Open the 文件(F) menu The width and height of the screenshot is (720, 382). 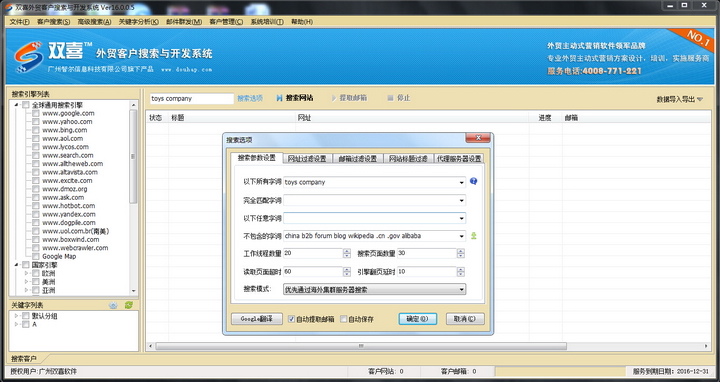[19, 22]
